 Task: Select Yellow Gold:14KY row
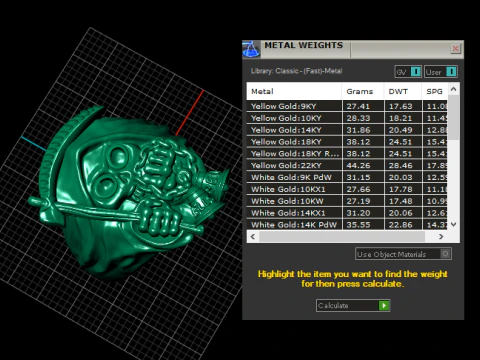point(347,130)
